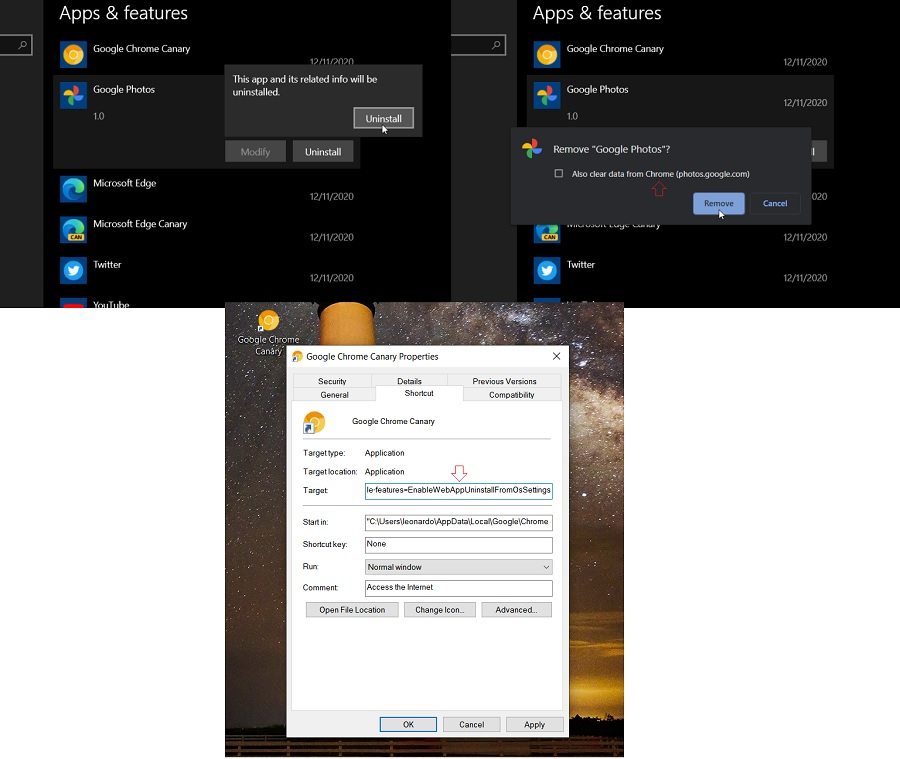Click Apply in the Properties dialog
900x759 pixels.
pyautogui.click(x=534, y=725)
